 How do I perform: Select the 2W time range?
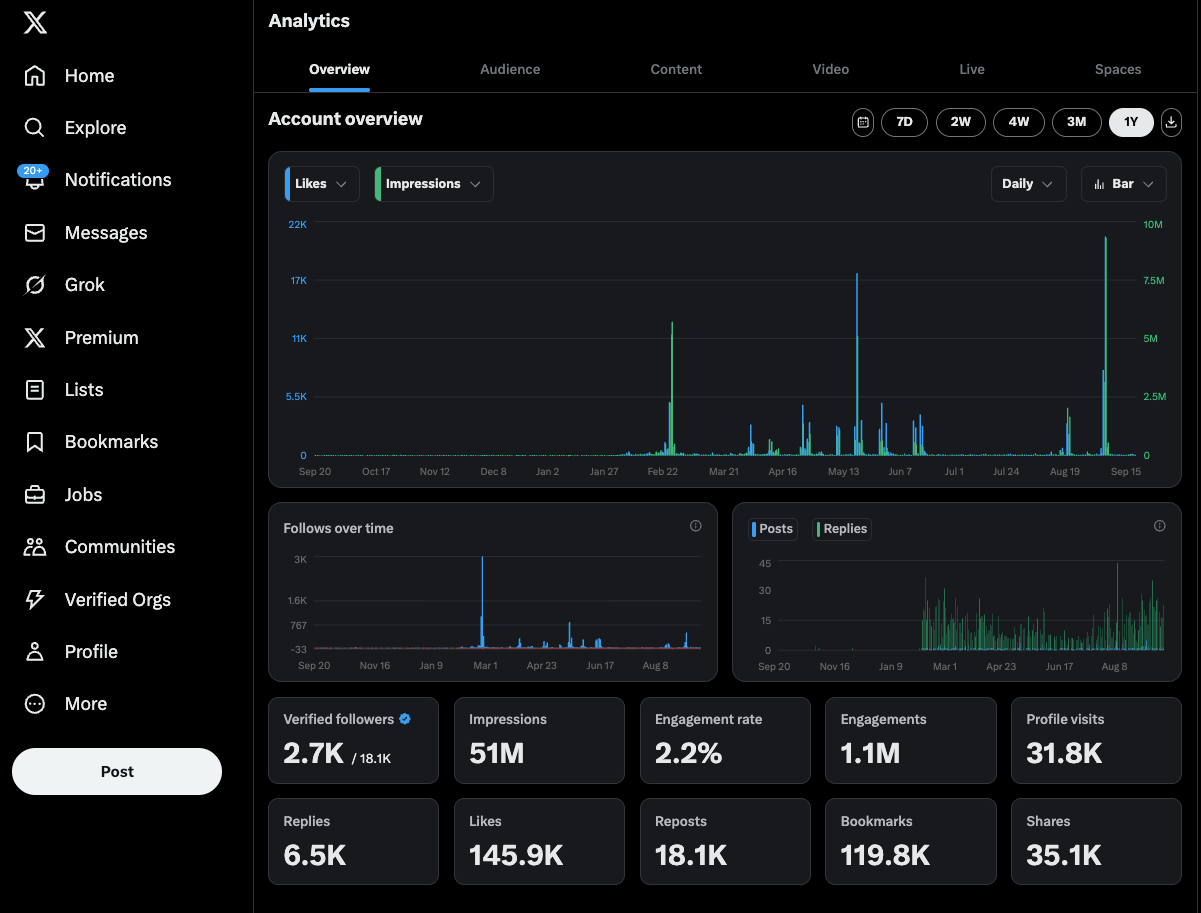point(961,122)
